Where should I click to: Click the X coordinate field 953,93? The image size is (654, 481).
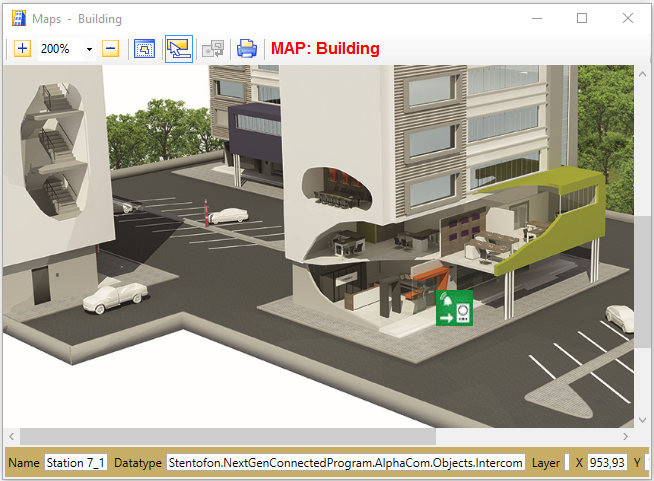click(x=607, y=463)
